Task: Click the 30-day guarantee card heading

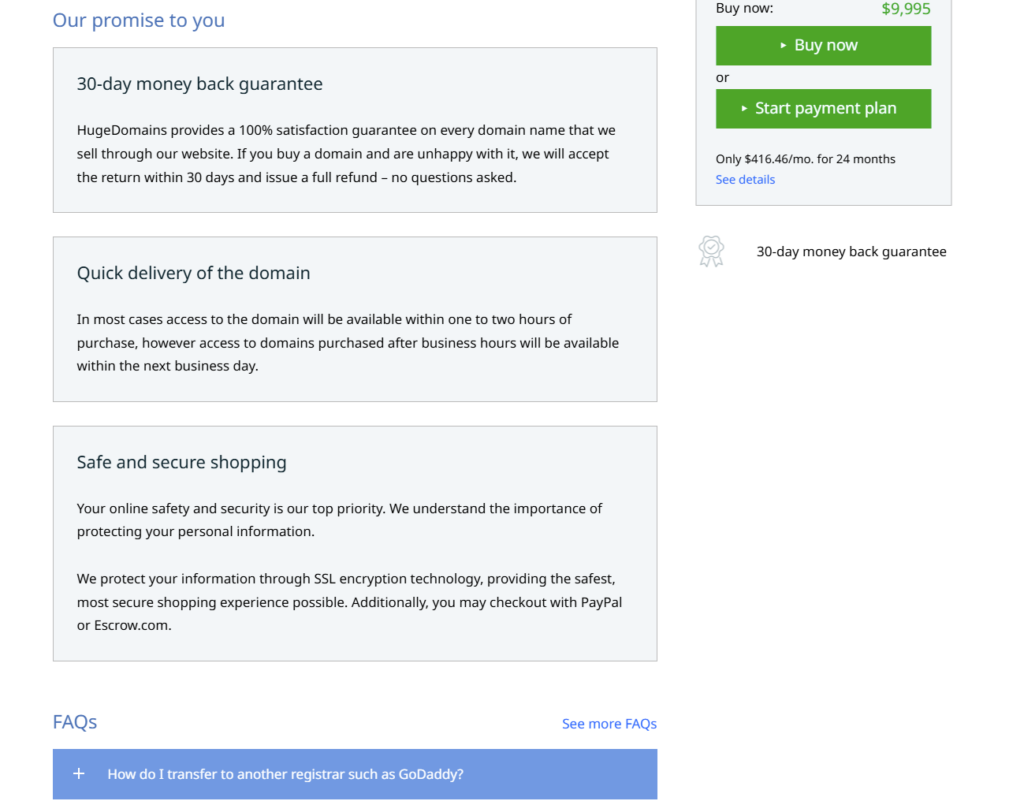Action: [x=200, y=84]
